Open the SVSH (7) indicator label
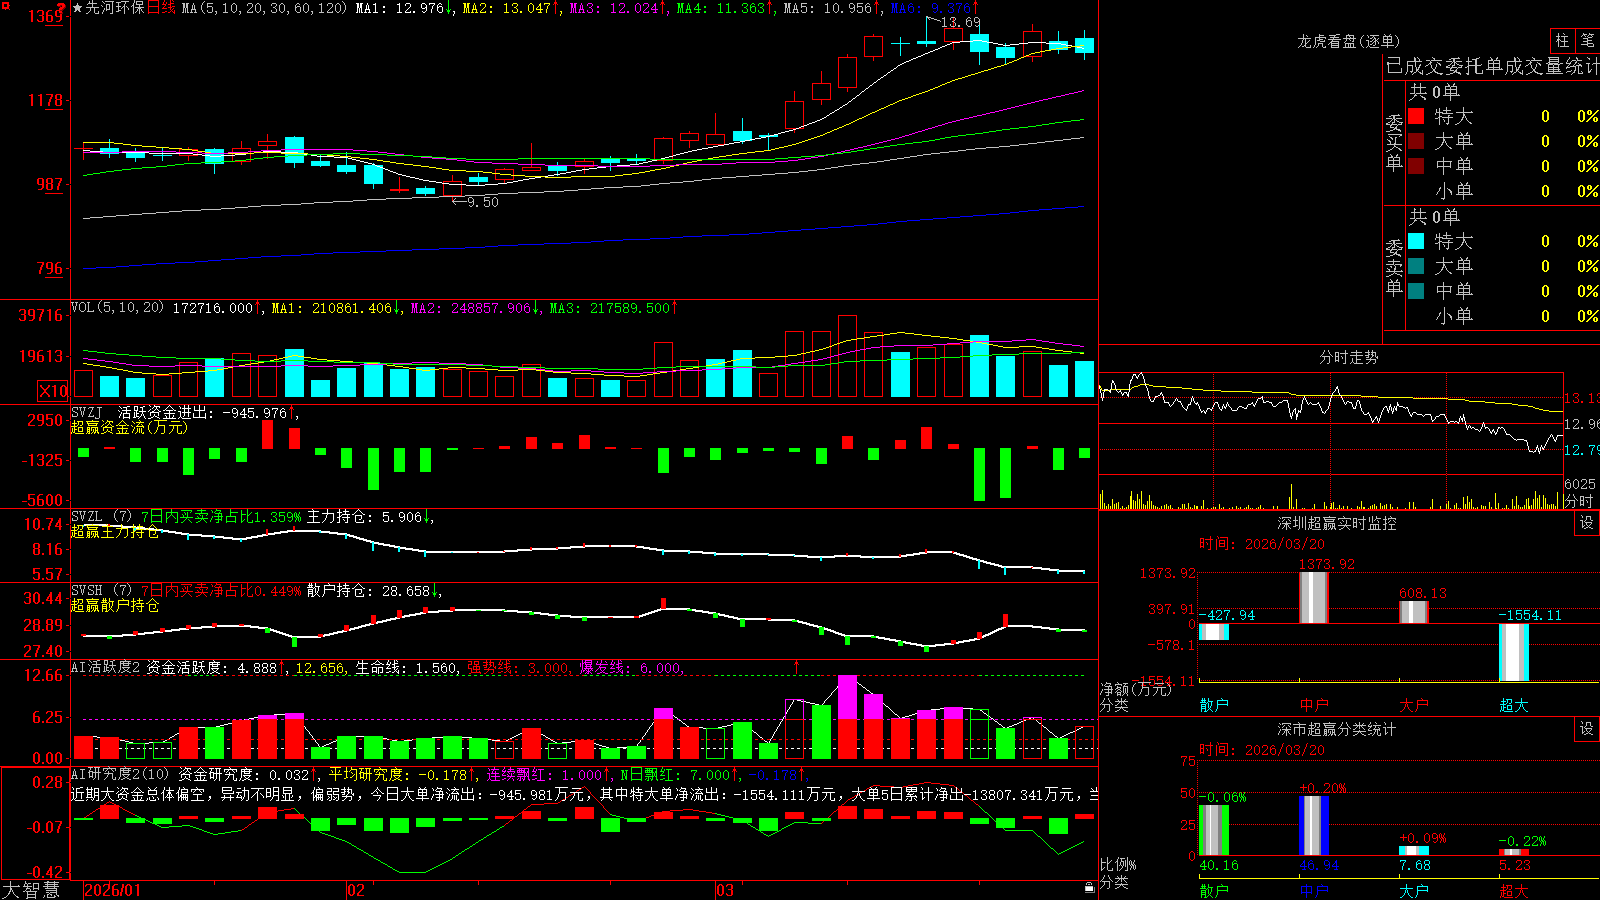Screen dimensions: 1600x900 pyautogui.click(x=102, y=591)
